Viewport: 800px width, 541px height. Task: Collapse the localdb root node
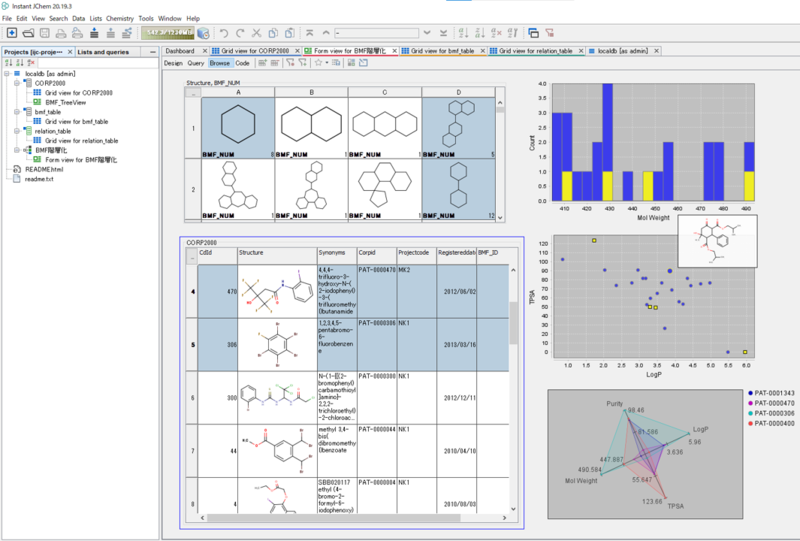tap(8, 73)
